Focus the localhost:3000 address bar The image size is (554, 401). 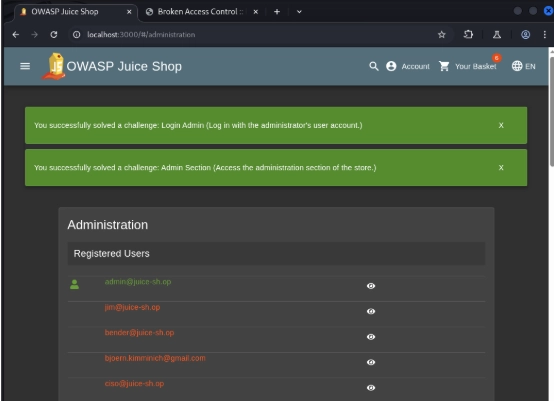click(x=260, y=35)
